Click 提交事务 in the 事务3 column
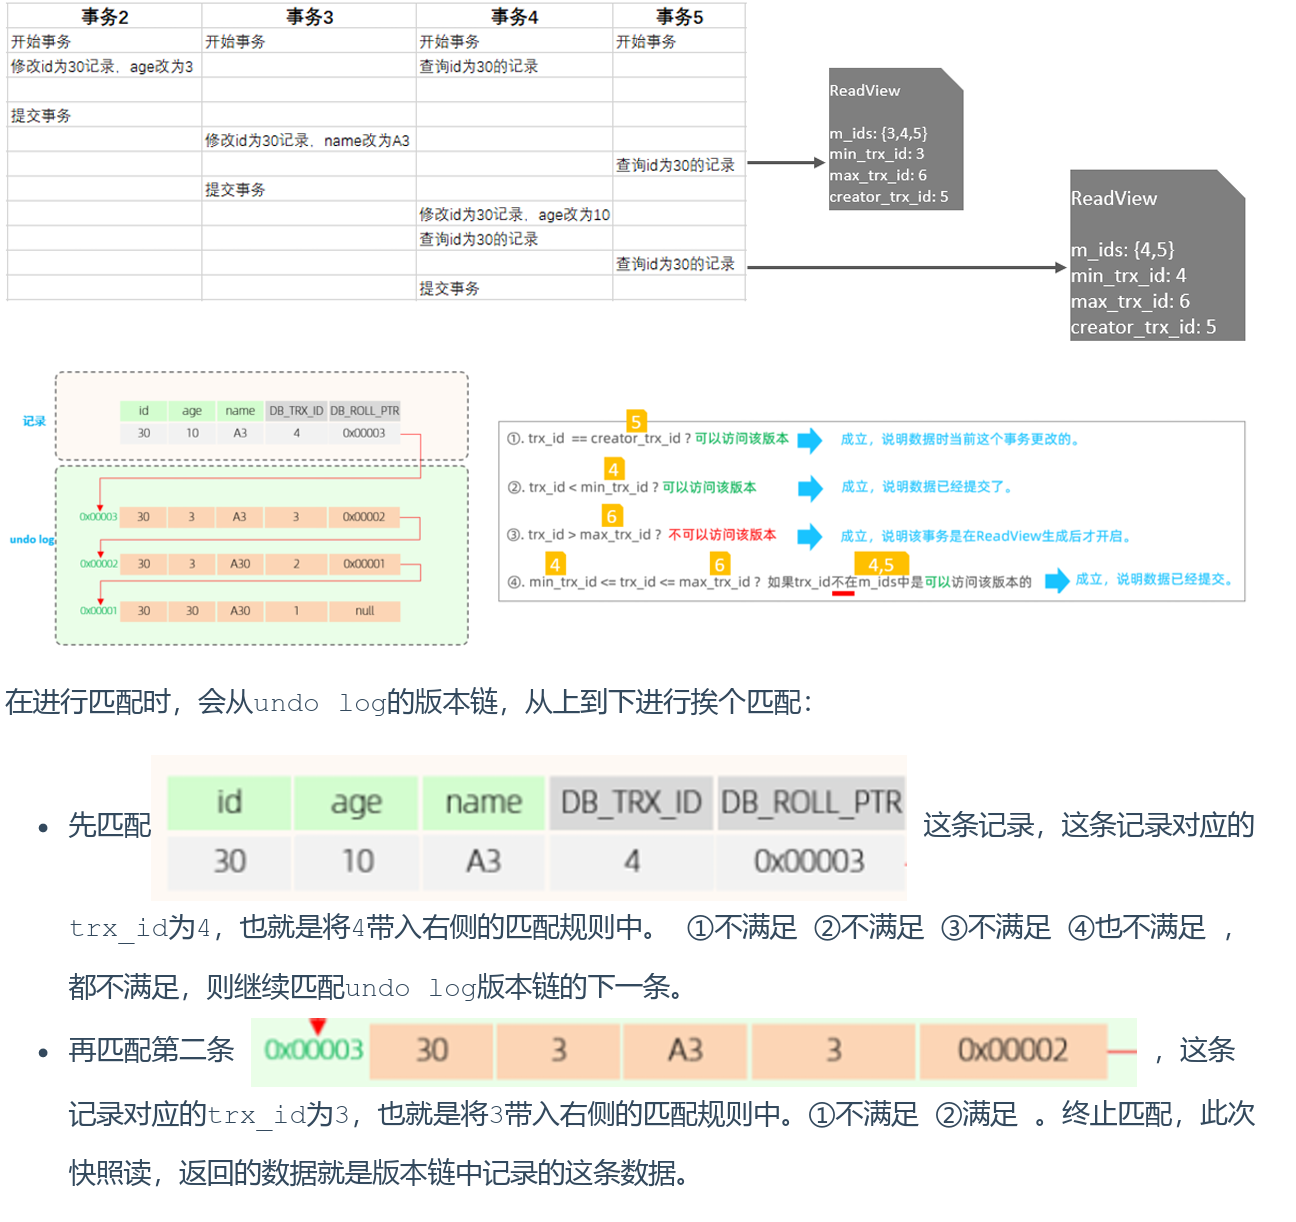This screenshot has width=1296, height=1222. point(235,189)
